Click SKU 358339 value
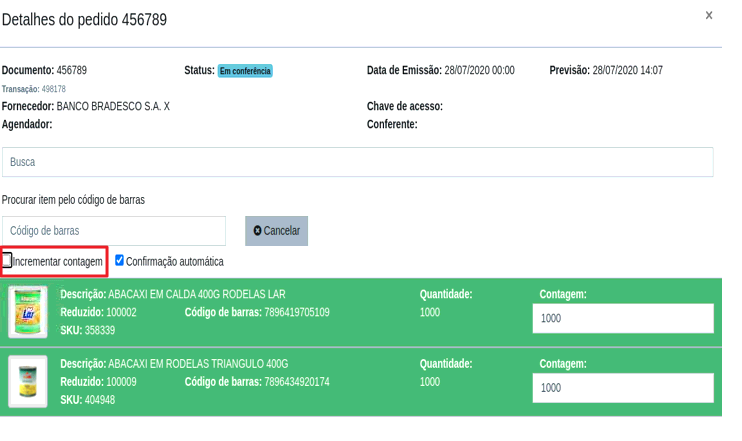The height and width of the screenshot is (441, 742). tap(100, 330)
